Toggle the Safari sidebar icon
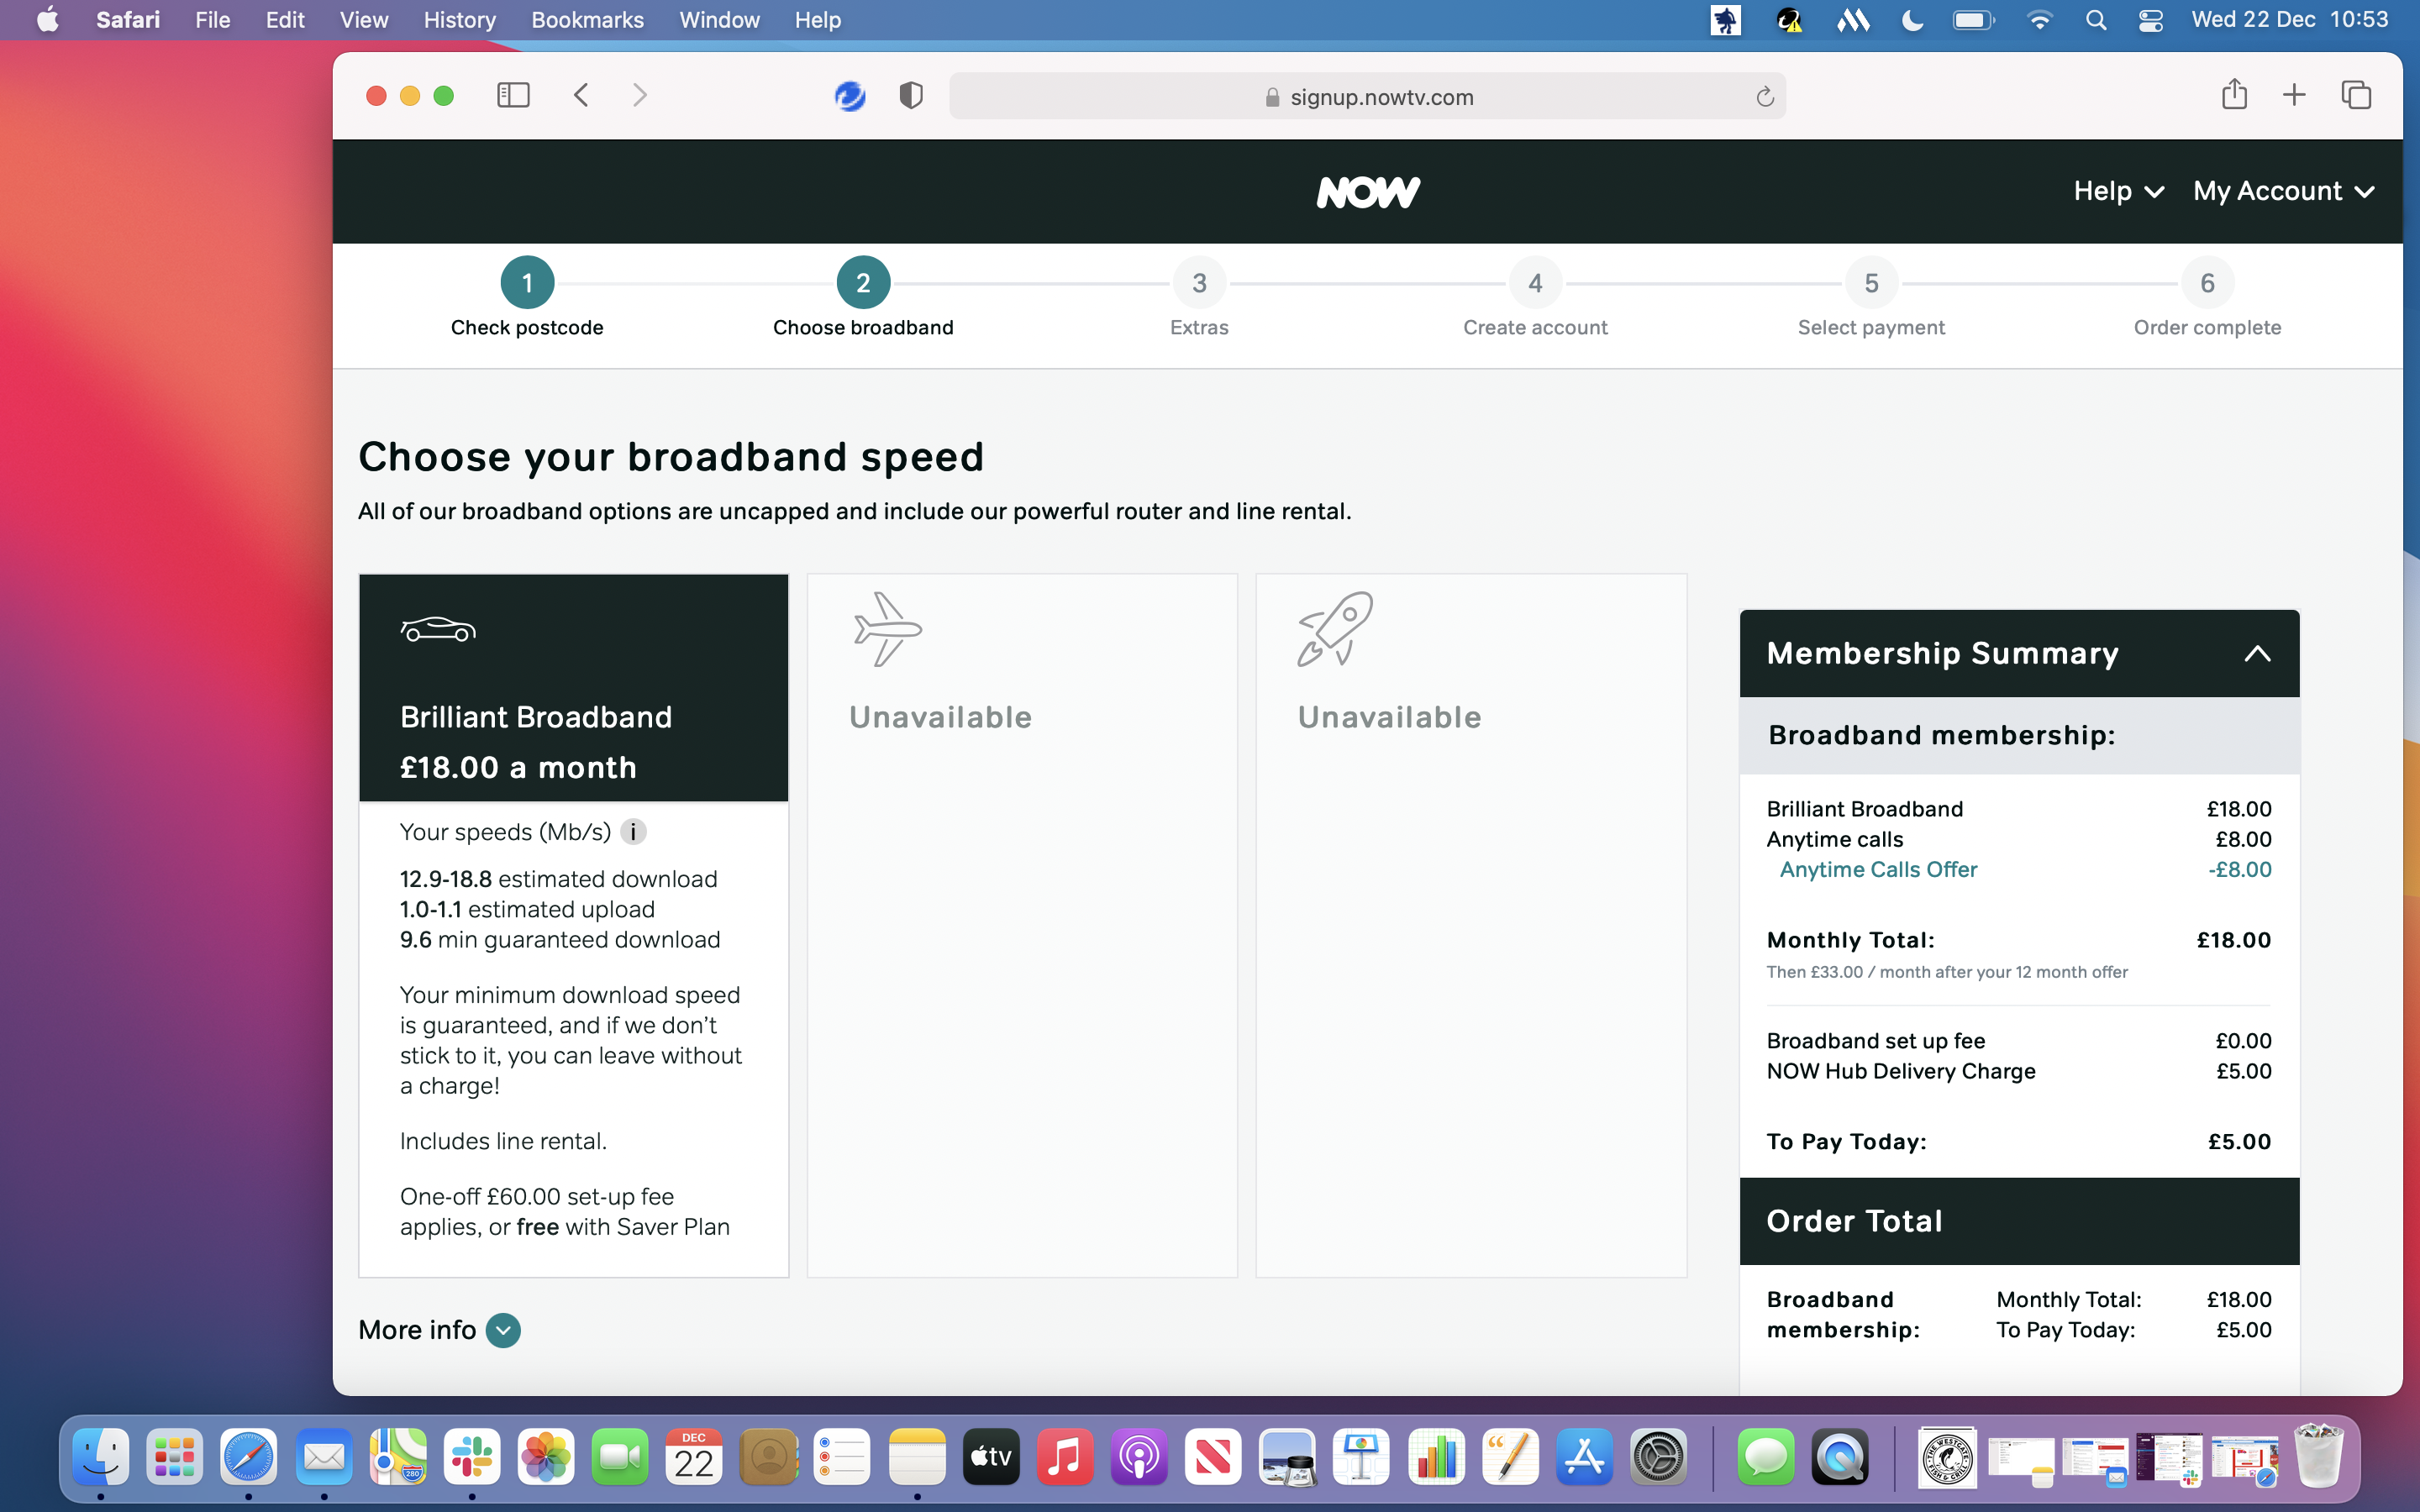Screen dimensions: 2420x1512 [513, 96]
